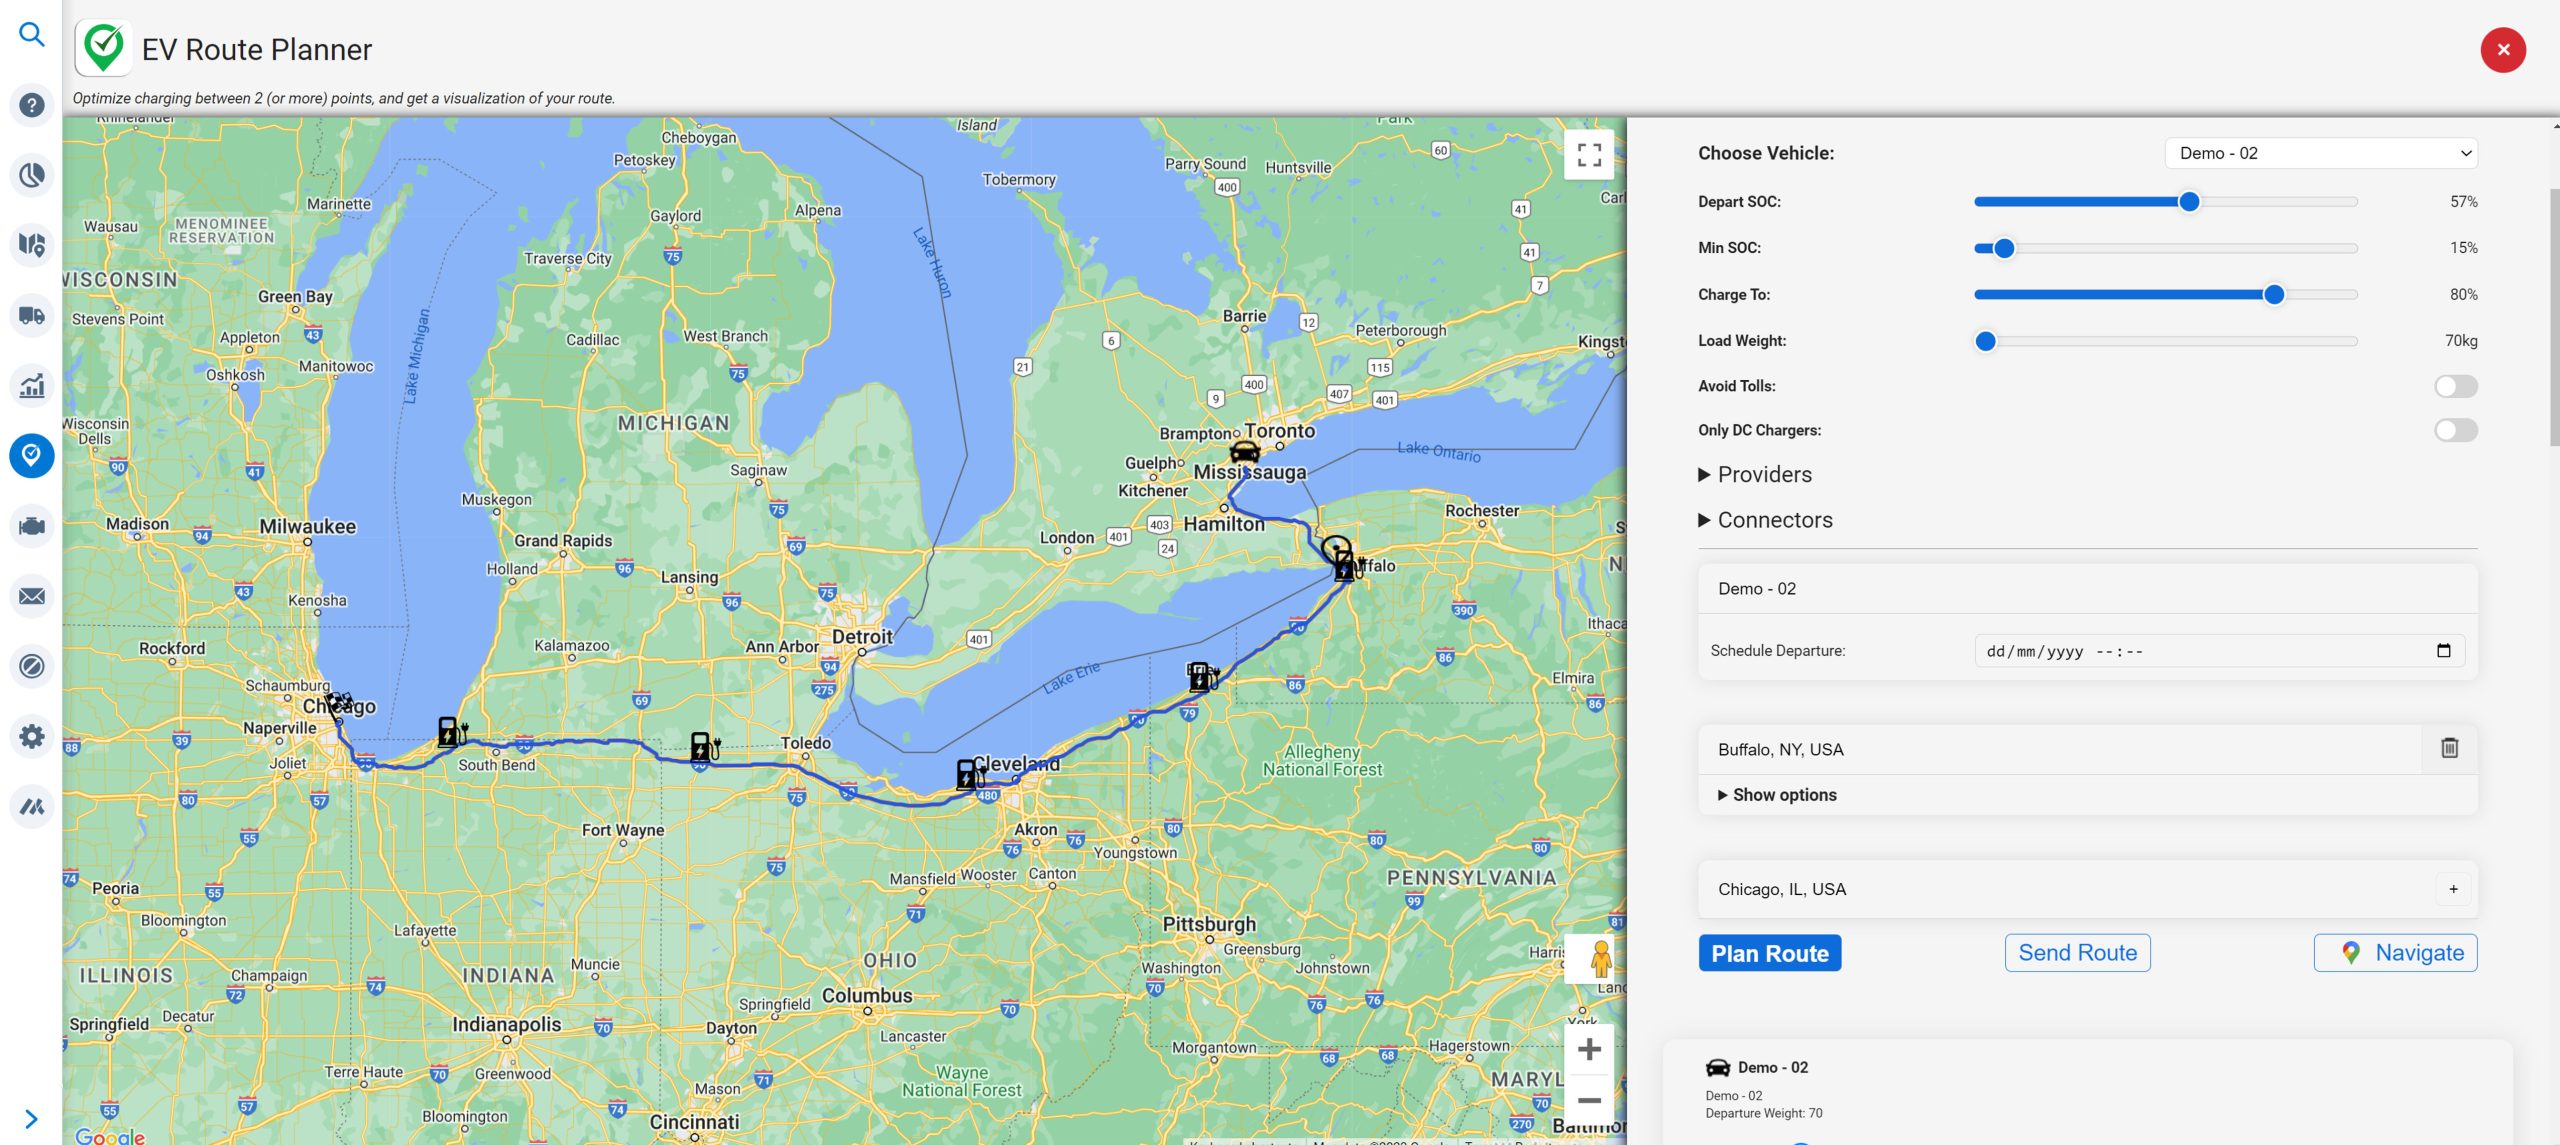Open the envelope messages sidebar icon
This screenshot has width=2560, height=1145.
(32, 596)
